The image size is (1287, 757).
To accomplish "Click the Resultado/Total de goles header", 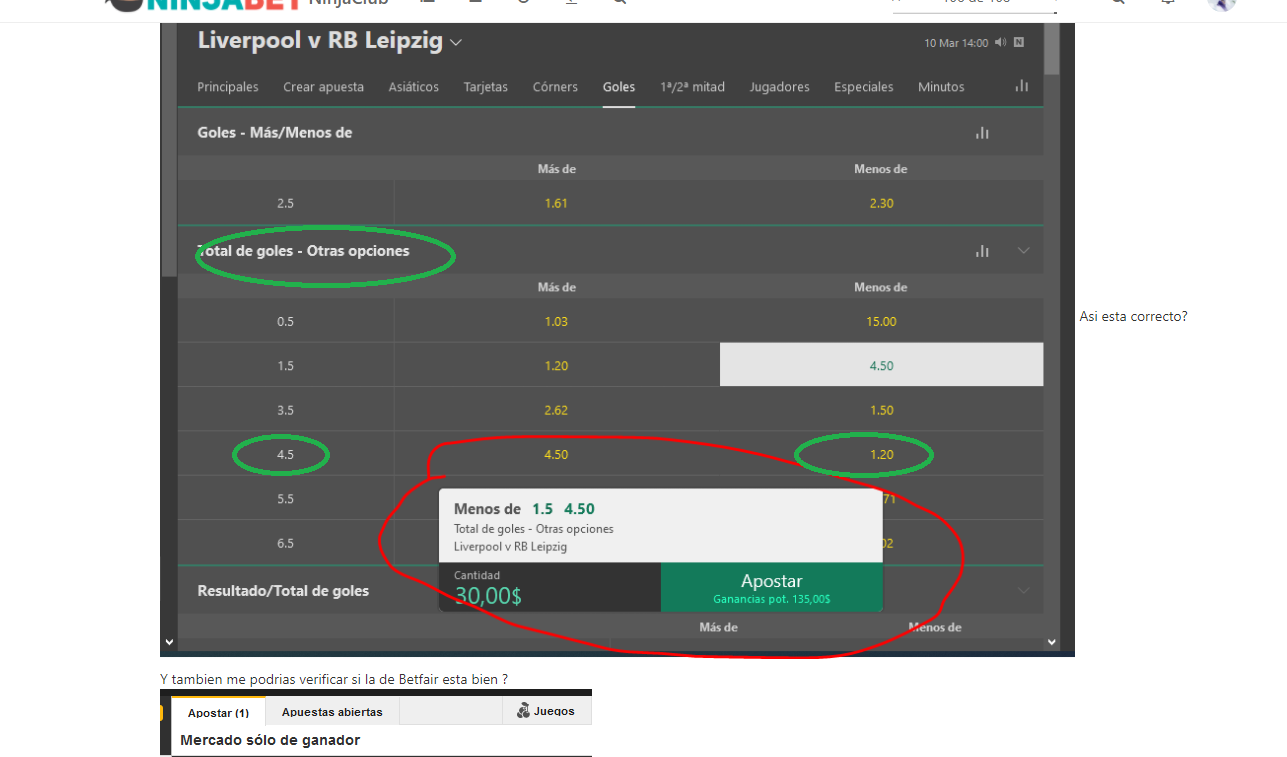I will click(283, 591).
